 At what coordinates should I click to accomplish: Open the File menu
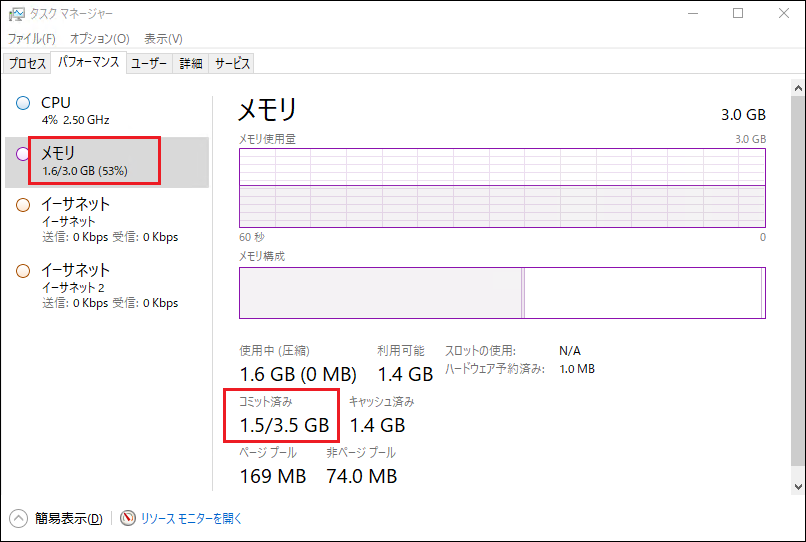click(32, 38)
